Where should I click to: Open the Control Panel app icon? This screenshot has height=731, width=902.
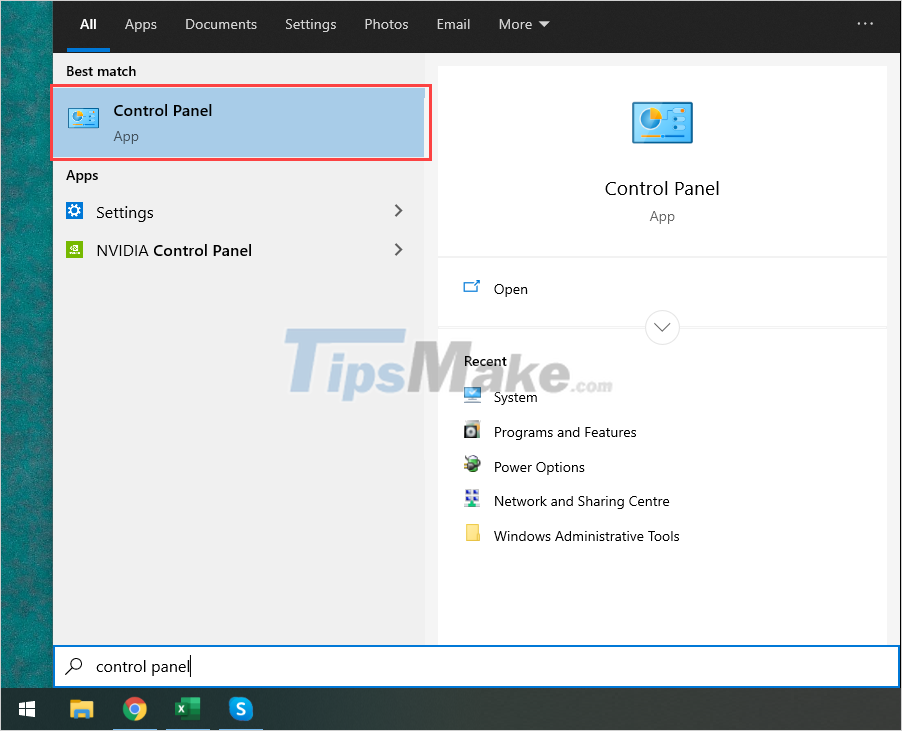click(84, 117)
